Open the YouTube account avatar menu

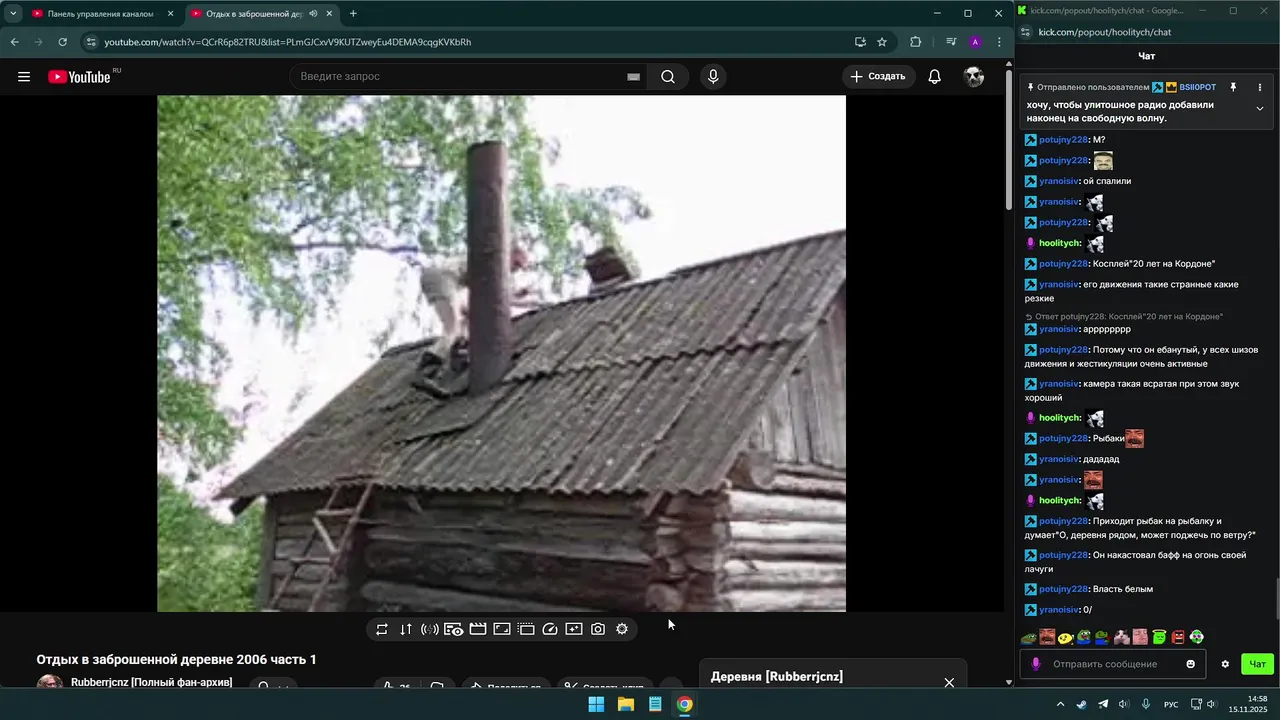[x=974, y=77]
